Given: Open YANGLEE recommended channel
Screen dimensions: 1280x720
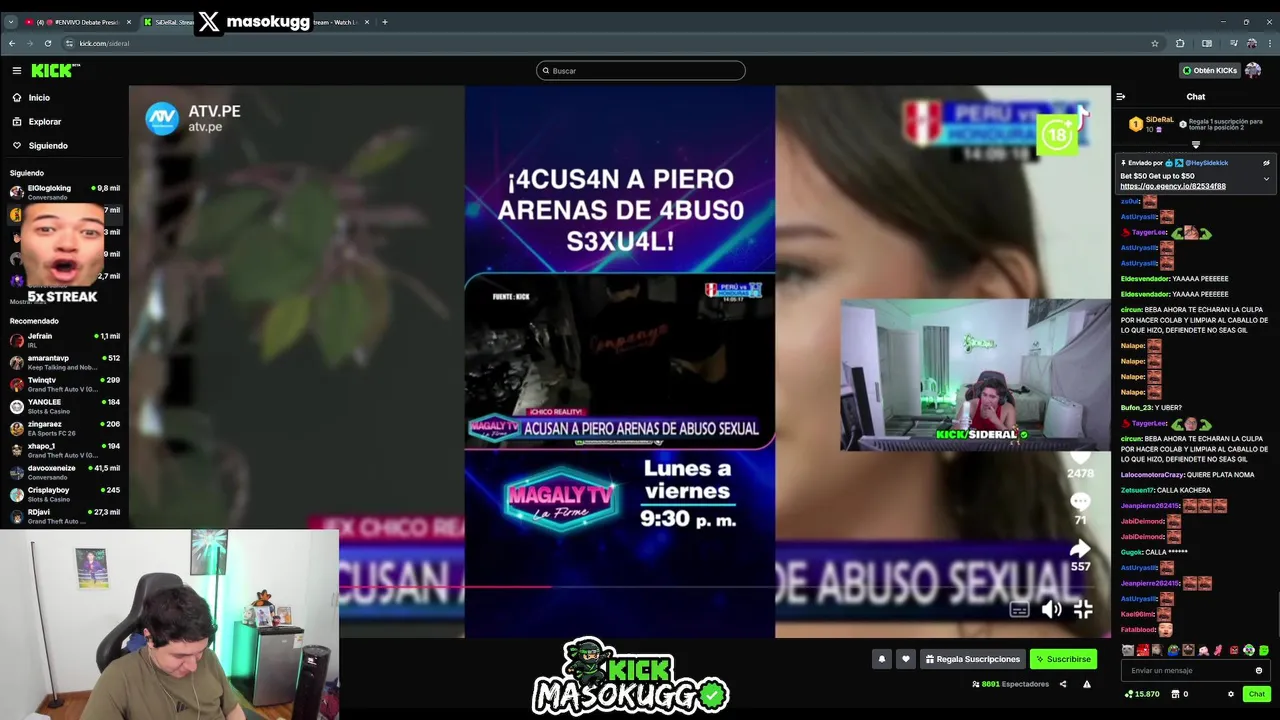Looking at the screenshot, I should point(65,406).
